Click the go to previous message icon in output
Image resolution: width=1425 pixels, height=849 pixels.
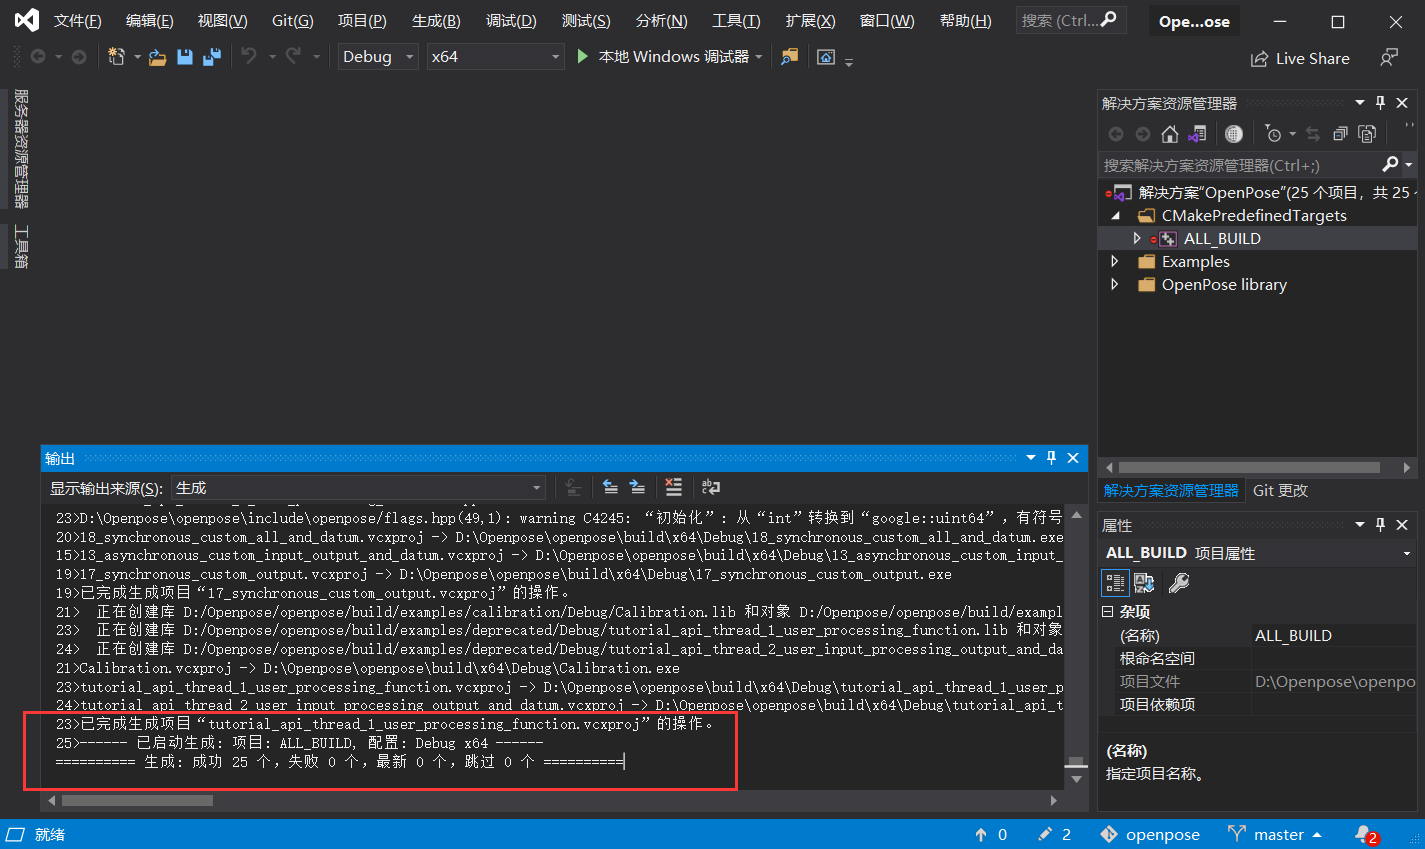pos(610,487)
